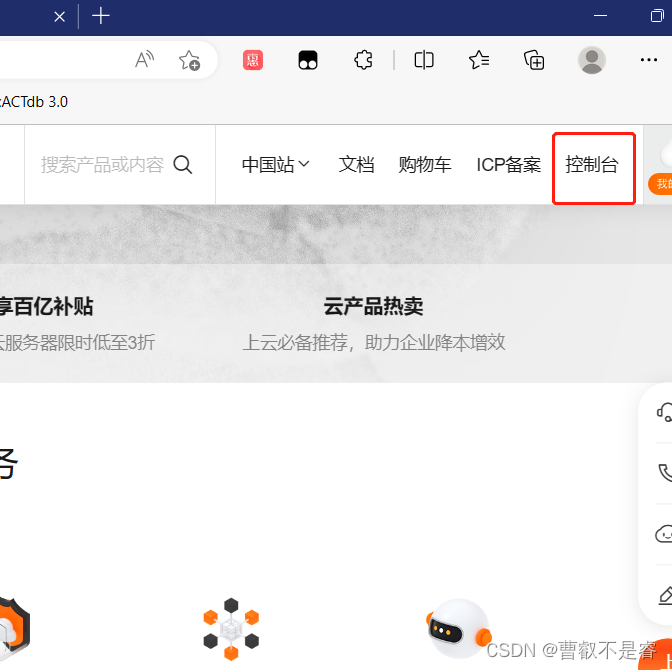Click the headset customer service icon

pyautogui.click(x=664, y=412)
